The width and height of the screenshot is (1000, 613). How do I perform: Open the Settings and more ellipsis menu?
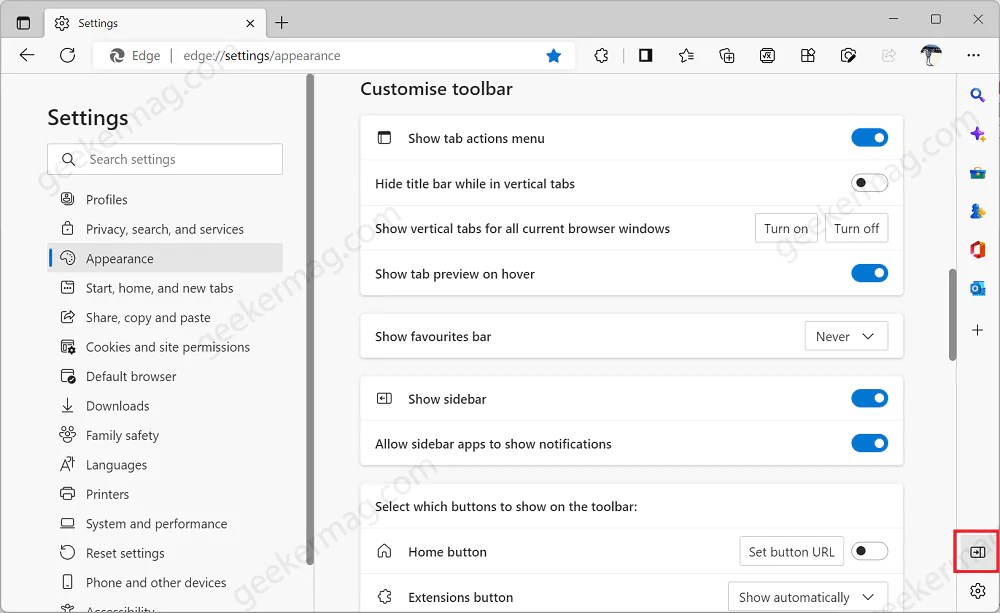(974, 56)
